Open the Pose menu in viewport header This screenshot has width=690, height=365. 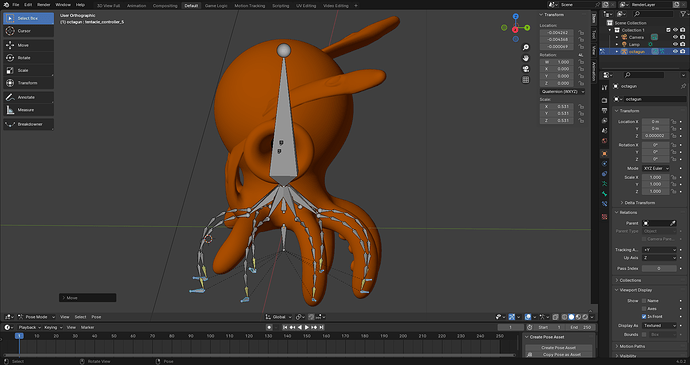96,317
